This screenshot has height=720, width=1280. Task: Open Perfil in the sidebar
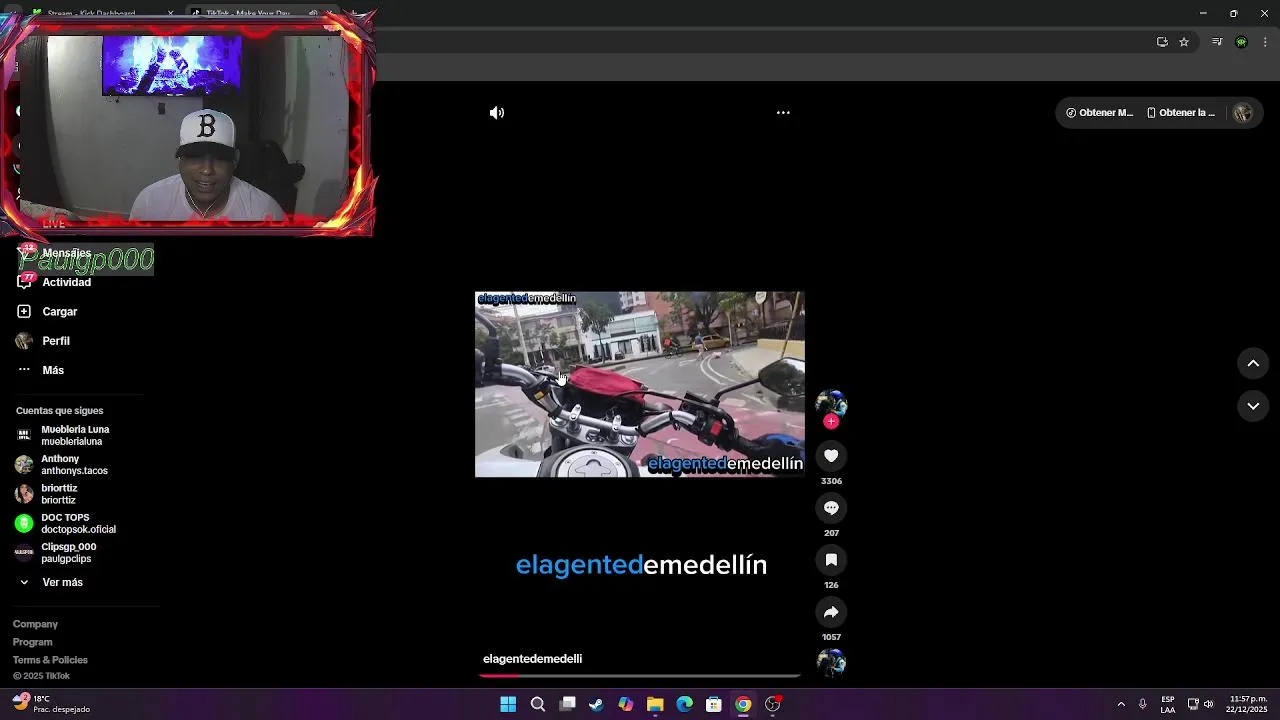(55, 341)
